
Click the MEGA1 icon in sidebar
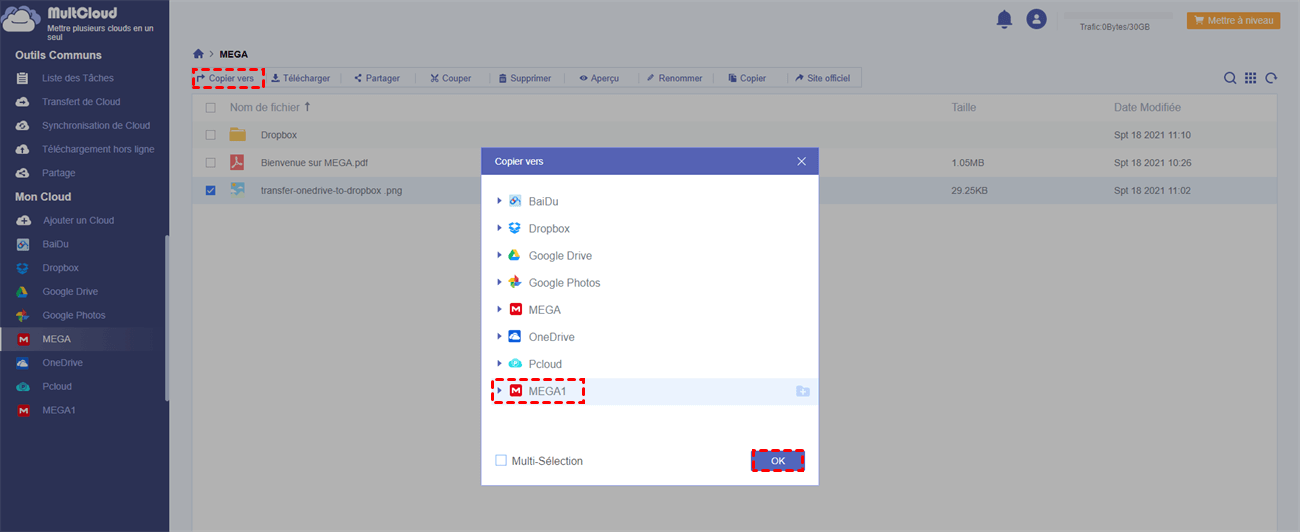23,410
